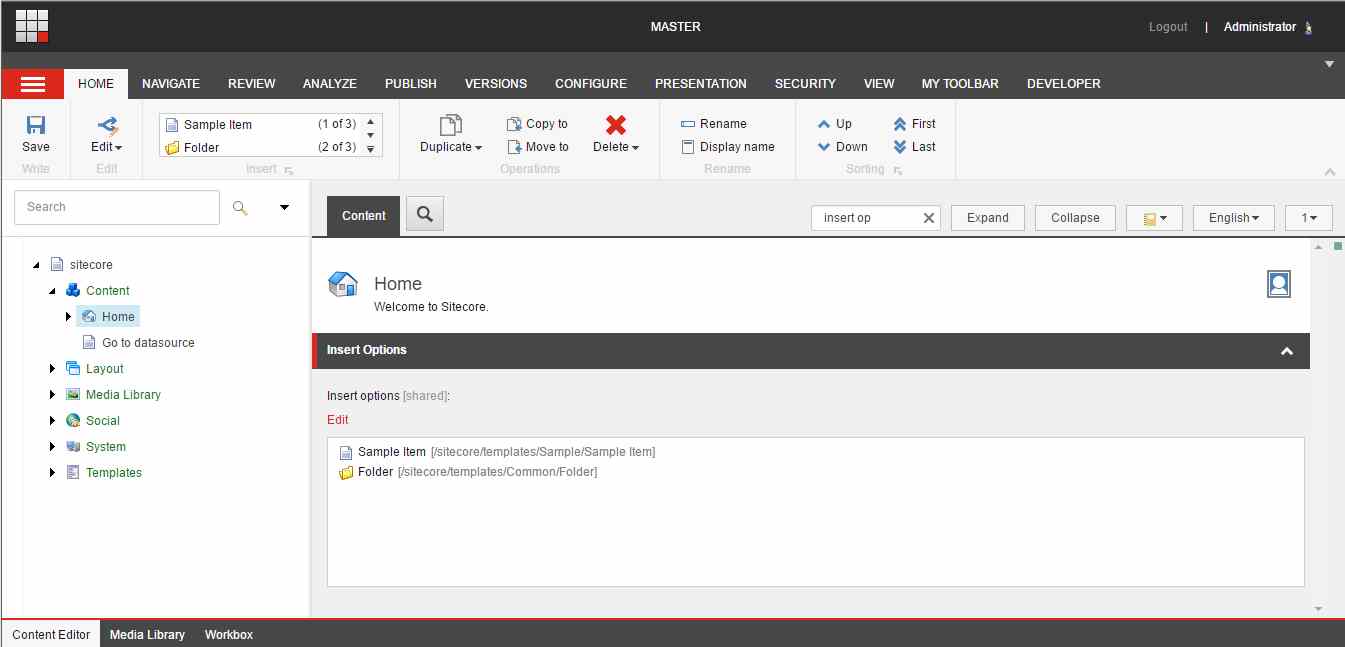Open the yellow icon dropdown next to Collapse

(x=1154, y=218)
